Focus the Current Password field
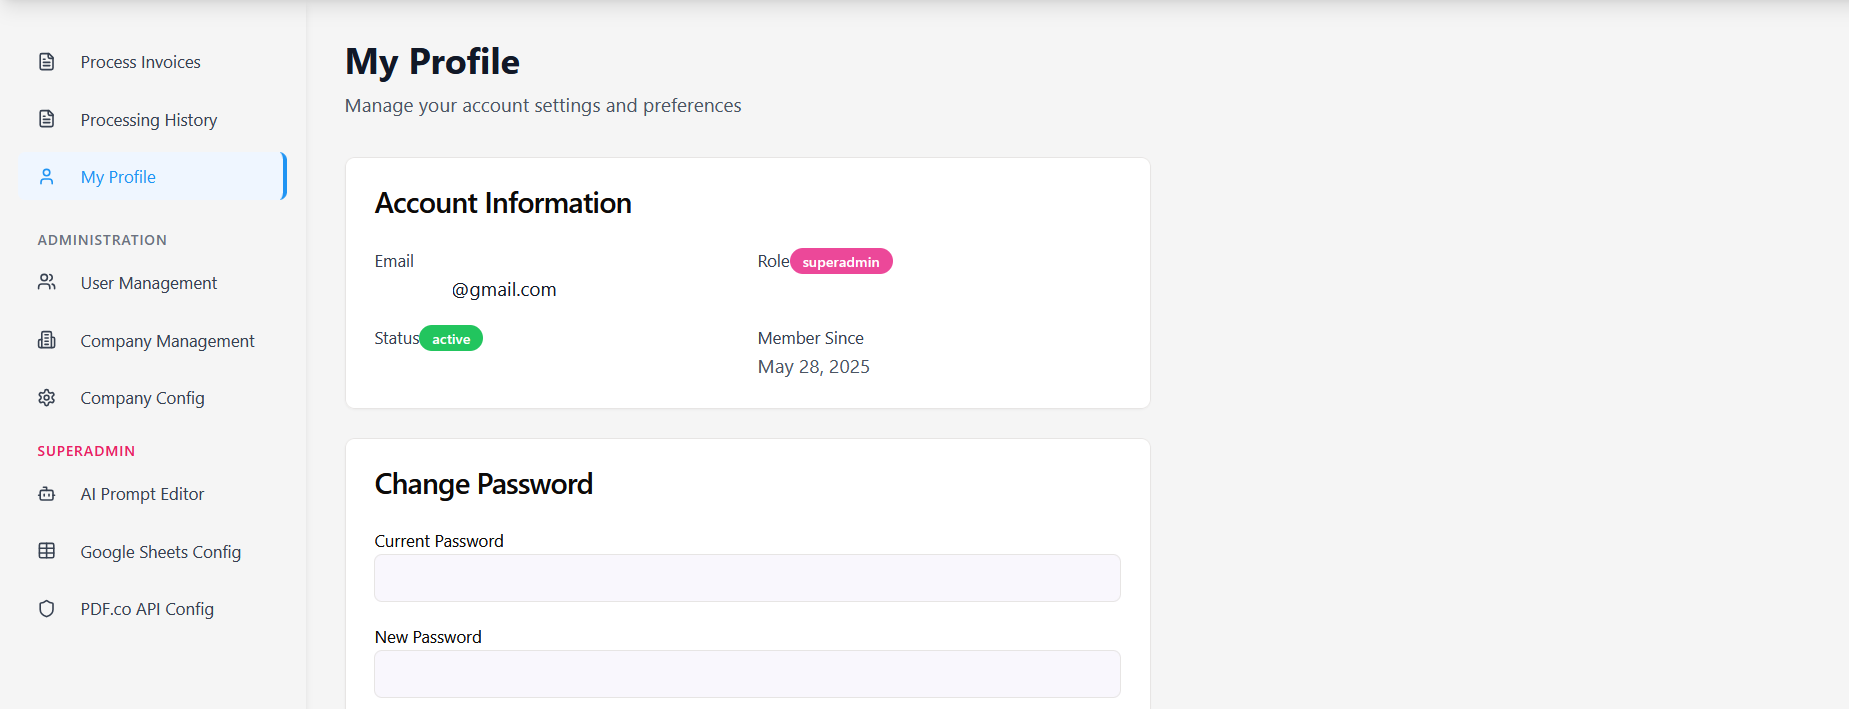Image resolution: width=1849 pixels, height=709 pixels. click(747, 578)
